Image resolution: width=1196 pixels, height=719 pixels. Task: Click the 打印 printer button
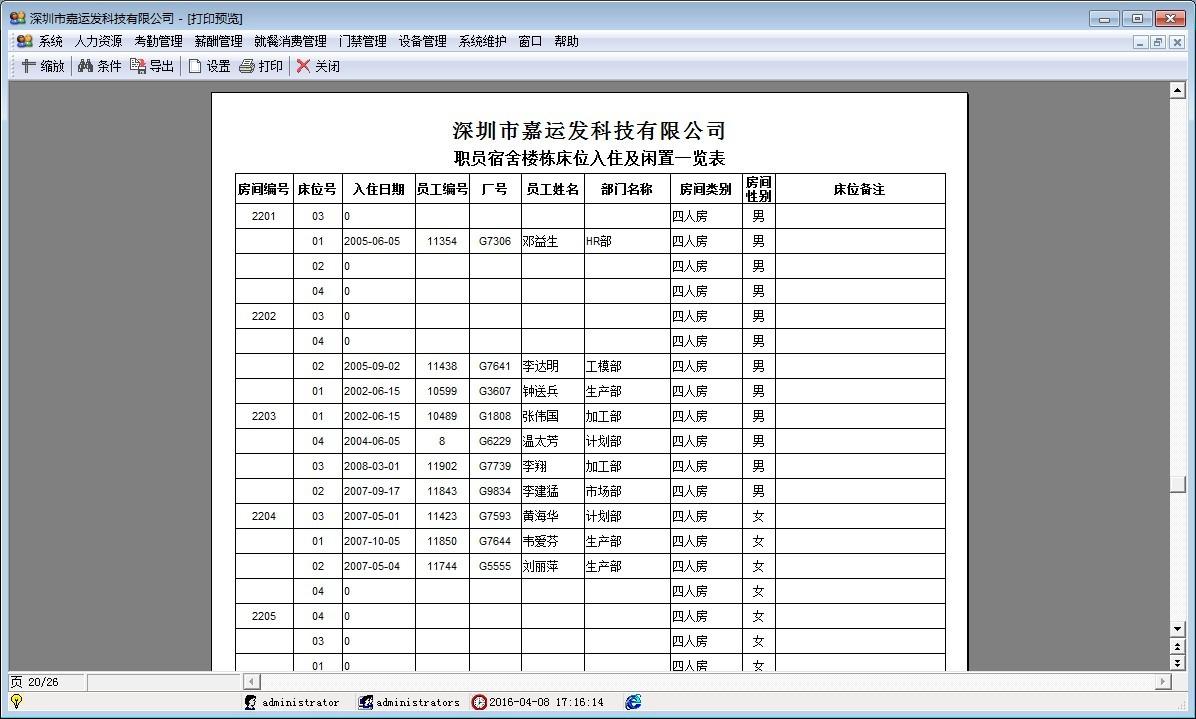coord(261,66)
